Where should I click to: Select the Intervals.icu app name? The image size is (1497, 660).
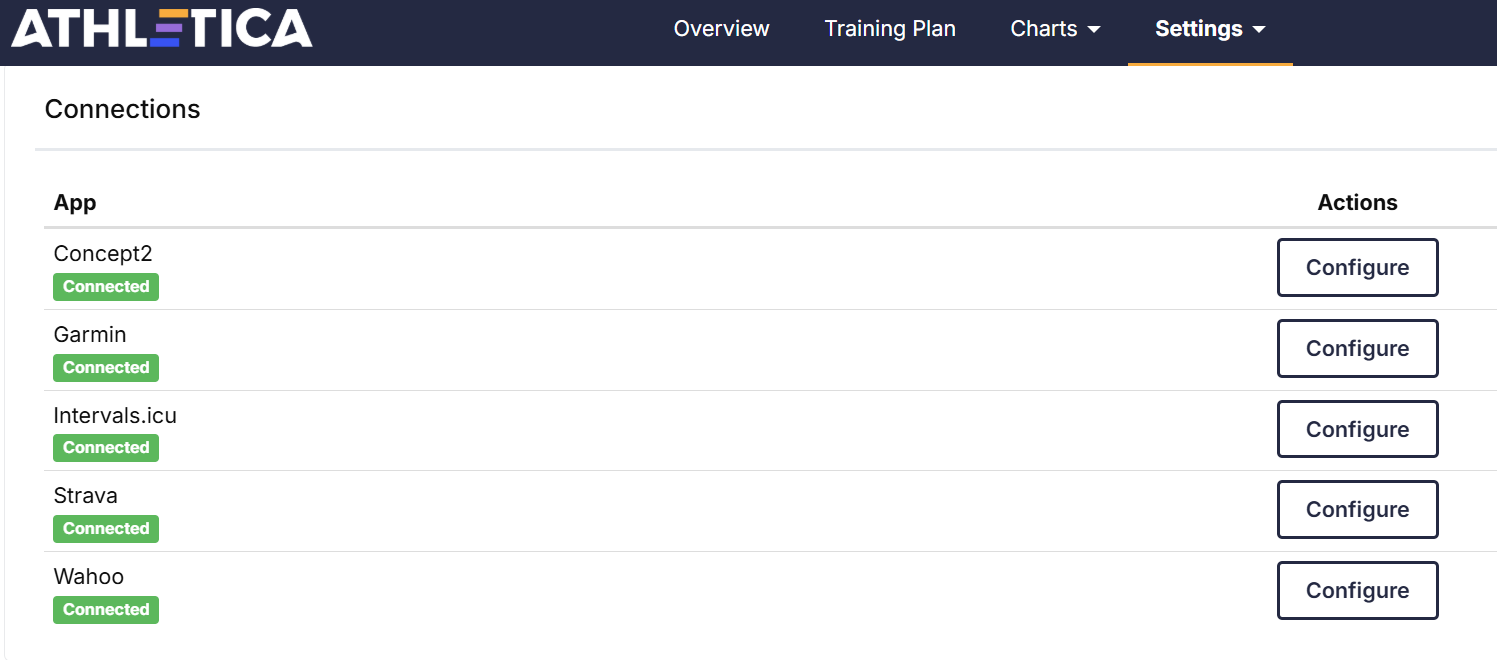tap(115, 415)
